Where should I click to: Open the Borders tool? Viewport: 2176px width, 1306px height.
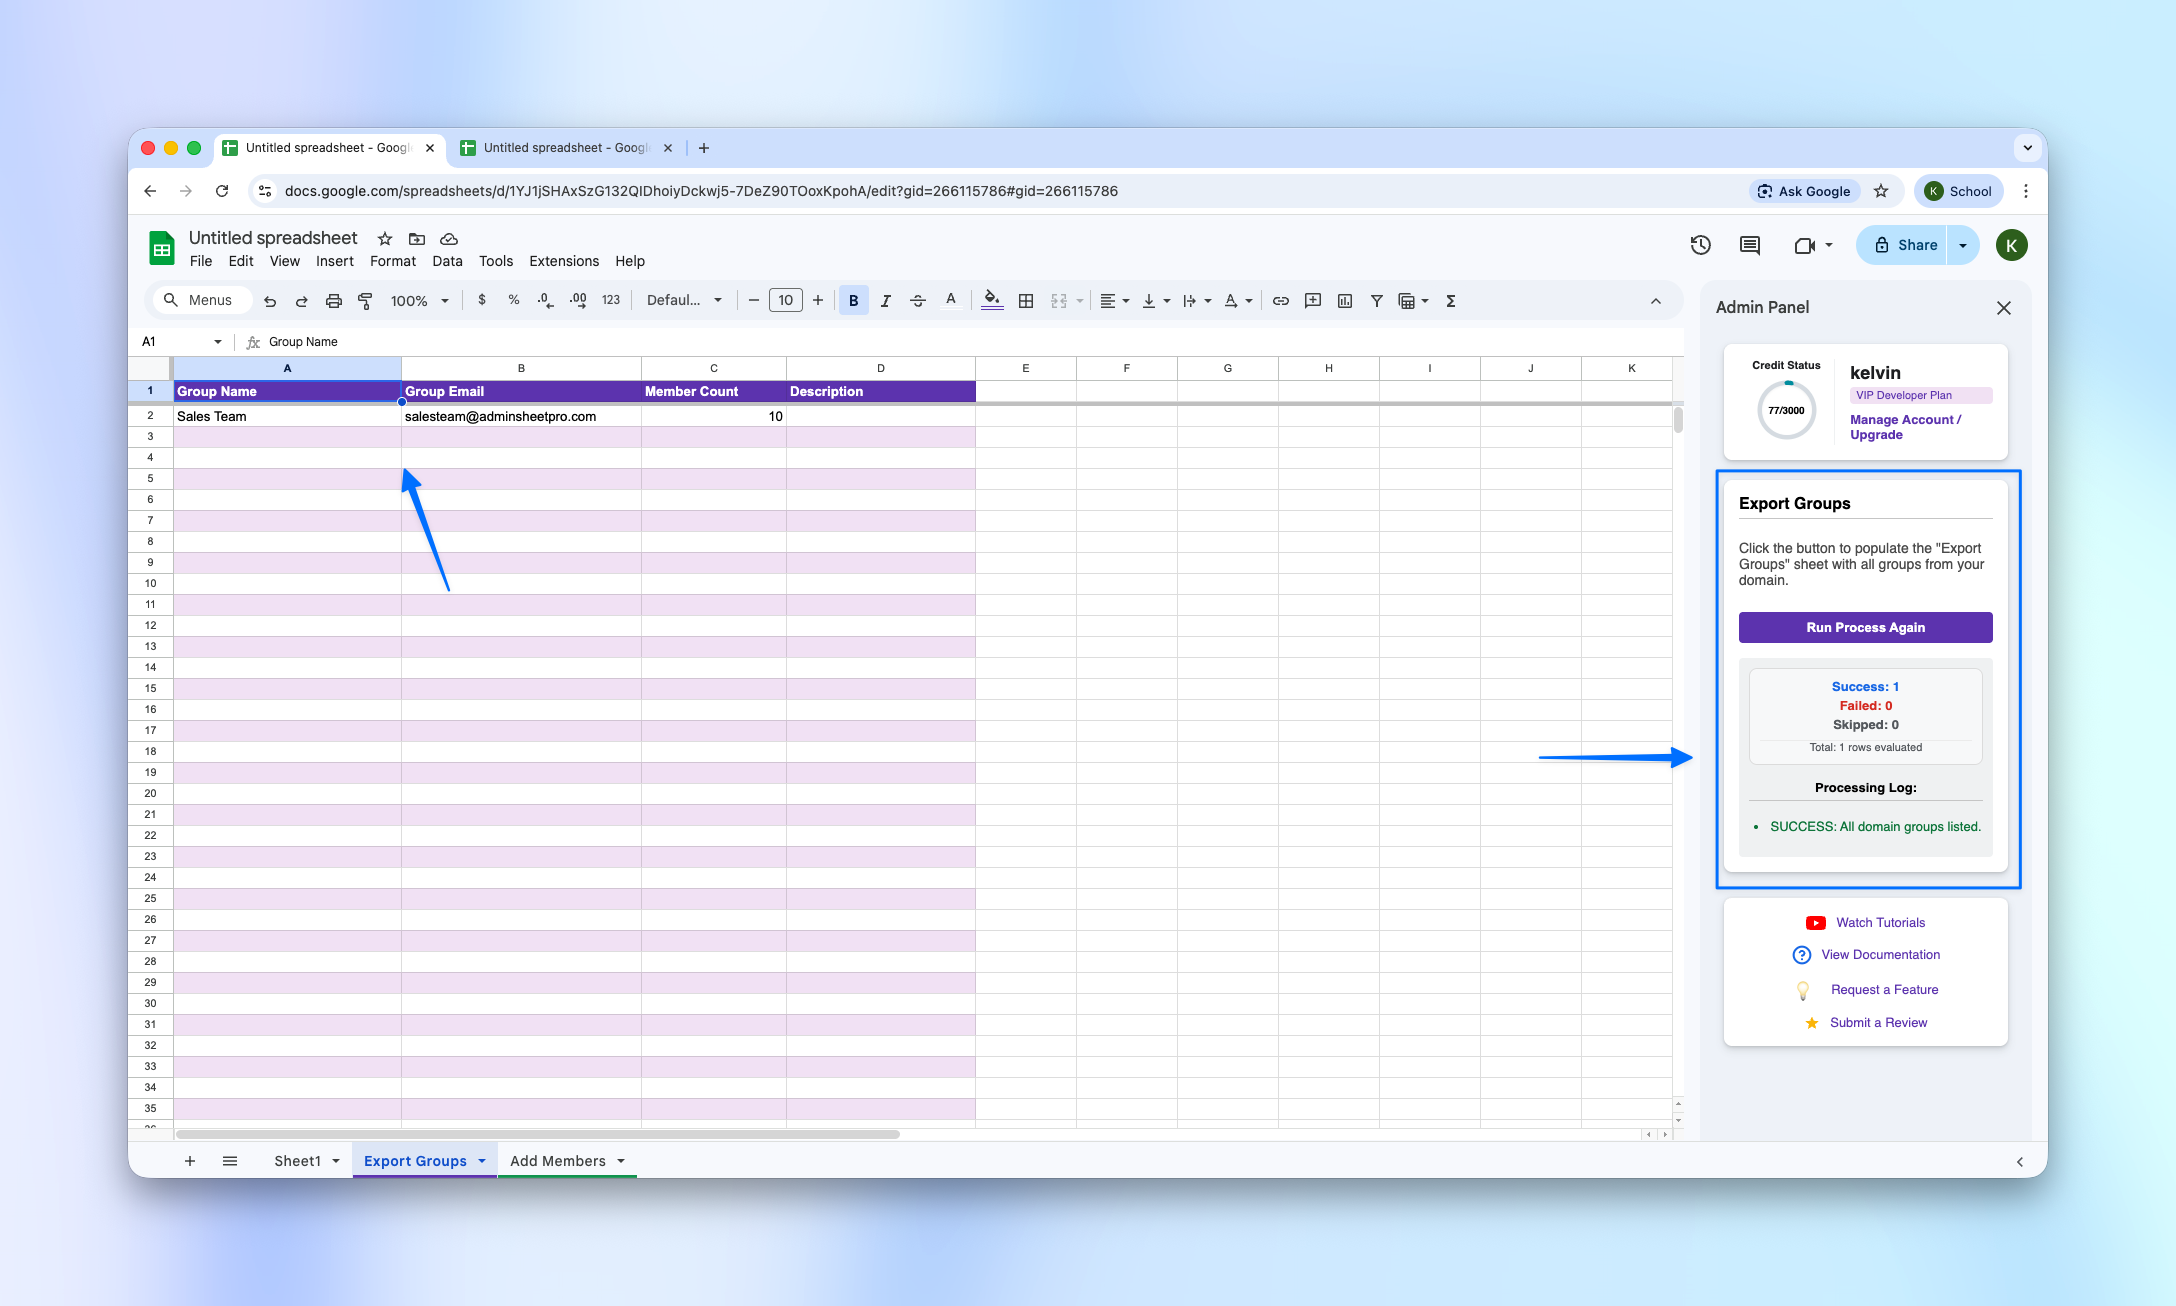tap(1026, 301)
